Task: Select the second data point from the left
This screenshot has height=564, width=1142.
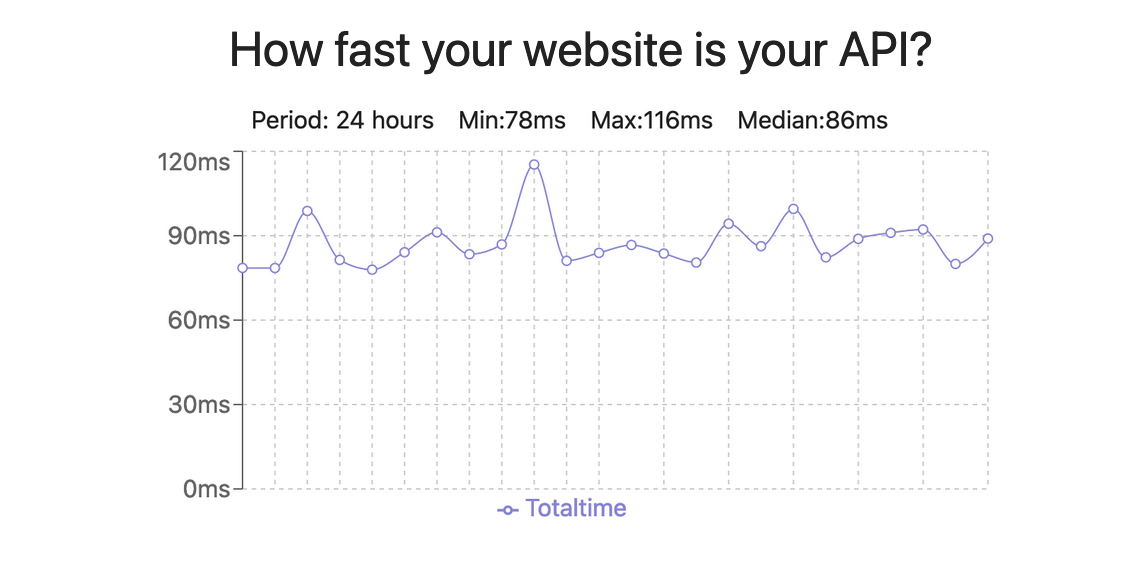Action: 275,268
